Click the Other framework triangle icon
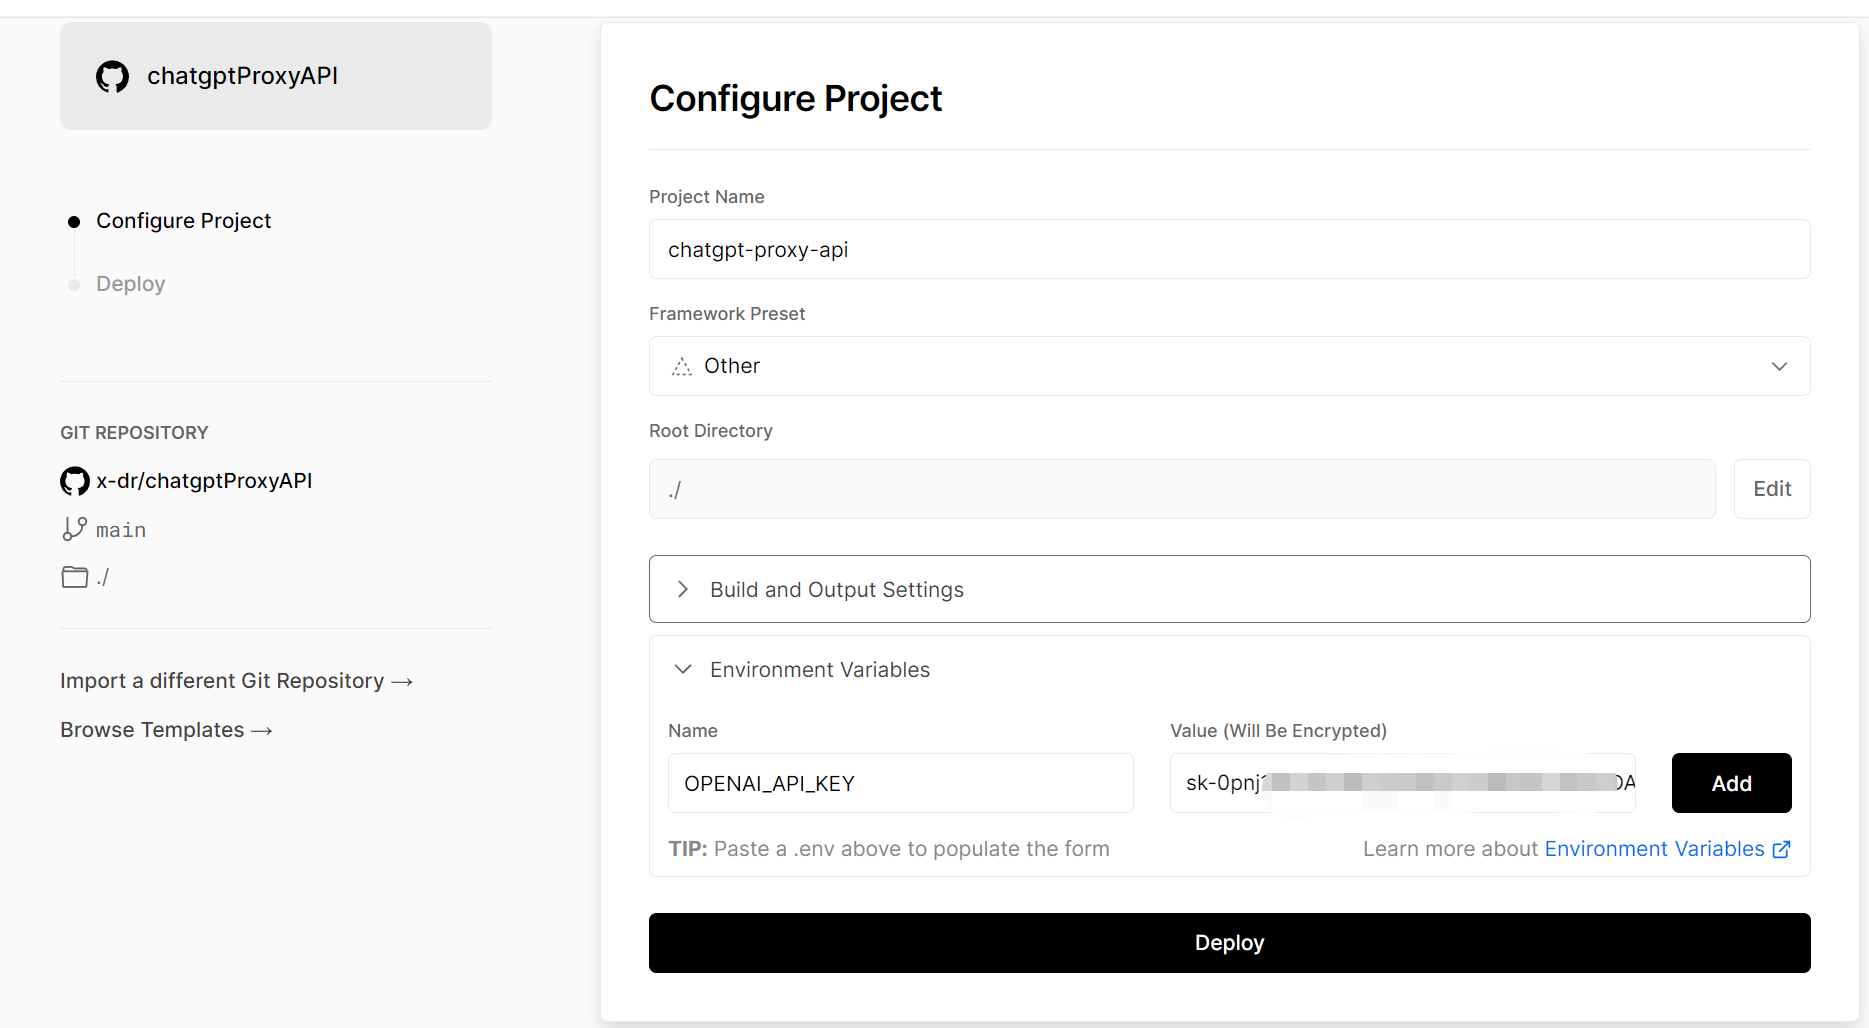Image resolution: width=1869 pixels, height=1028 pixels. [x=682, y=366]
